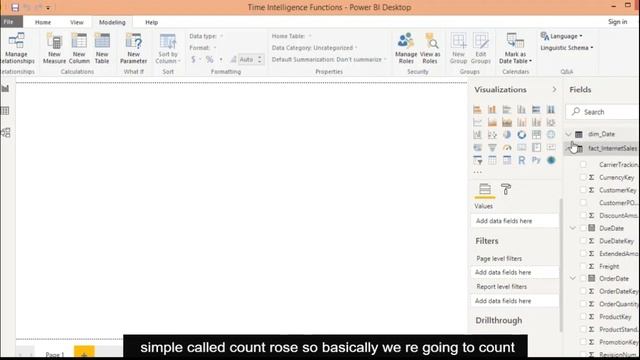The height and width of the screenshot is (360, 640).
Task: Check the CarrierTracking field checkbox
Action: (583, 165)
